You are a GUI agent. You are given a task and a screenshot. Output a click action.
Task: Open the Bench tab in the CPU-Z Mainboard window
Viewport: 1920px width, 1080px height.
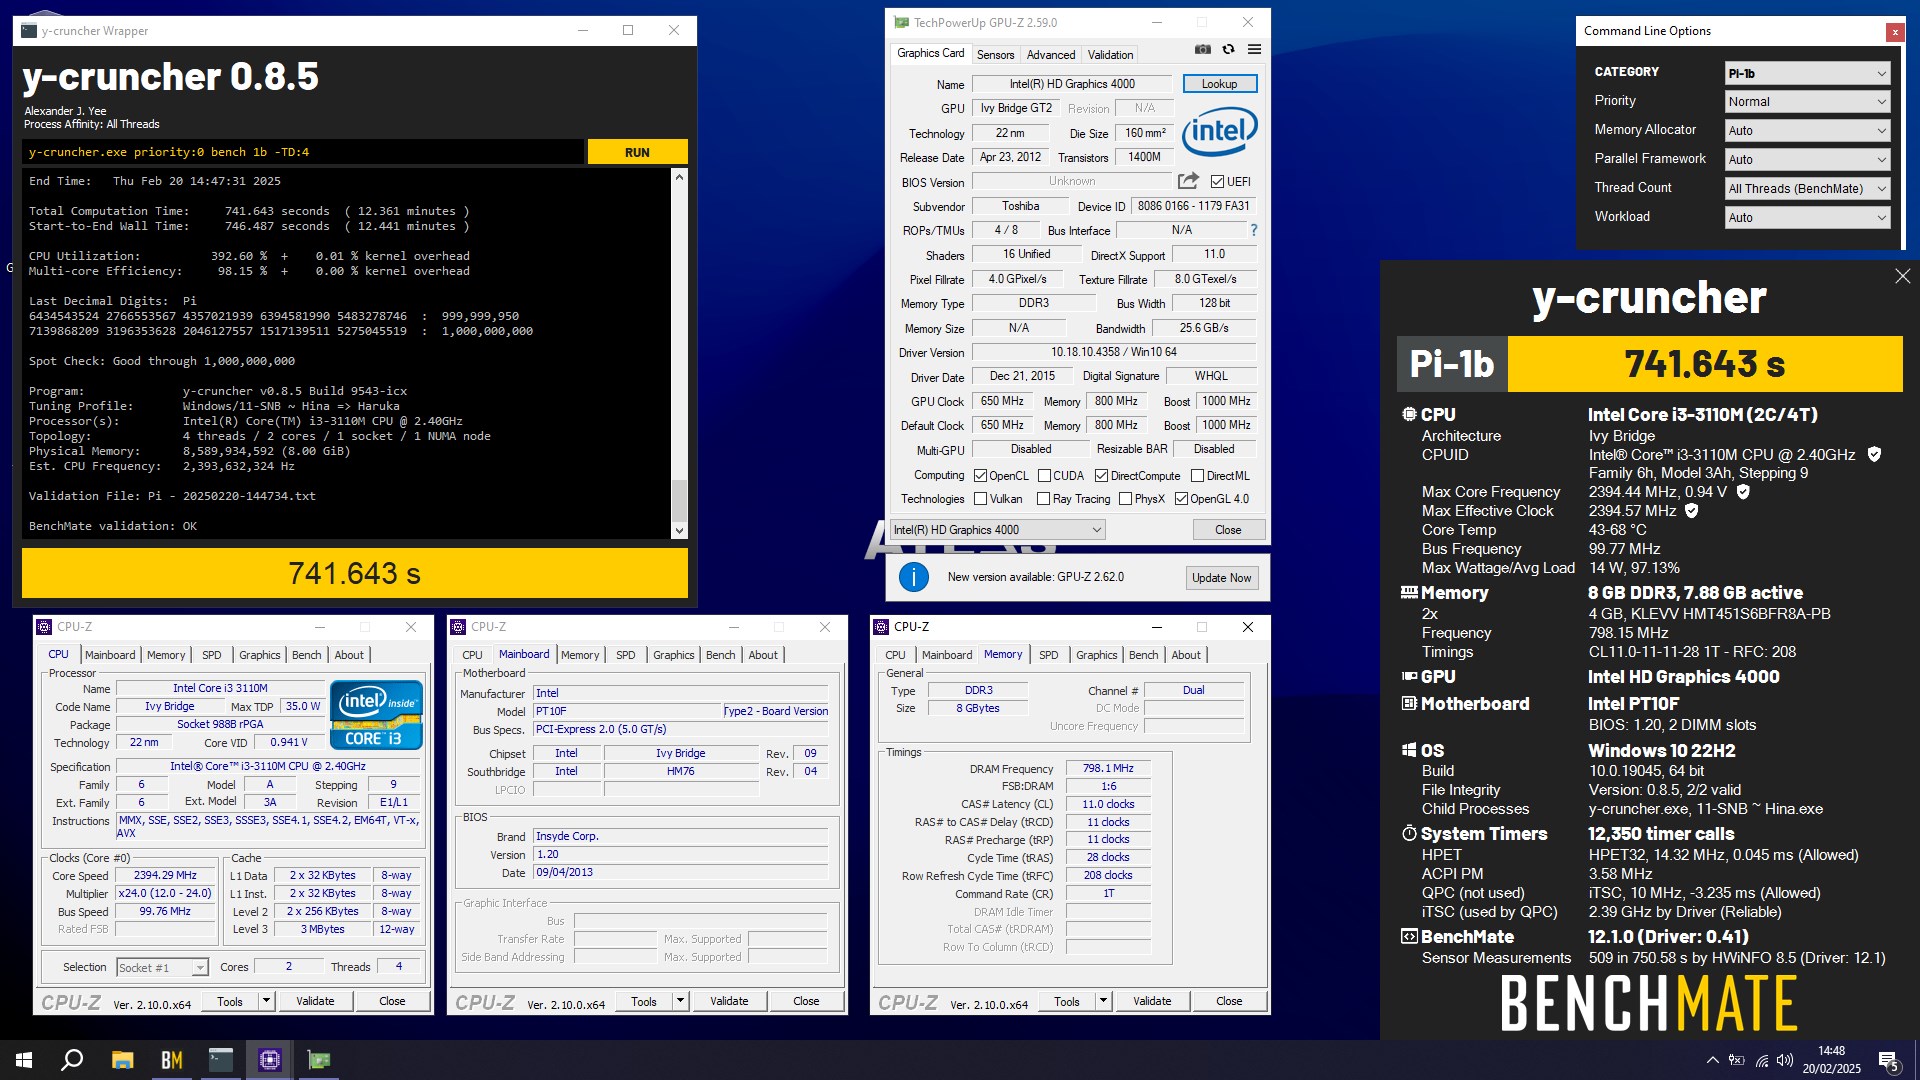(720, 655)
